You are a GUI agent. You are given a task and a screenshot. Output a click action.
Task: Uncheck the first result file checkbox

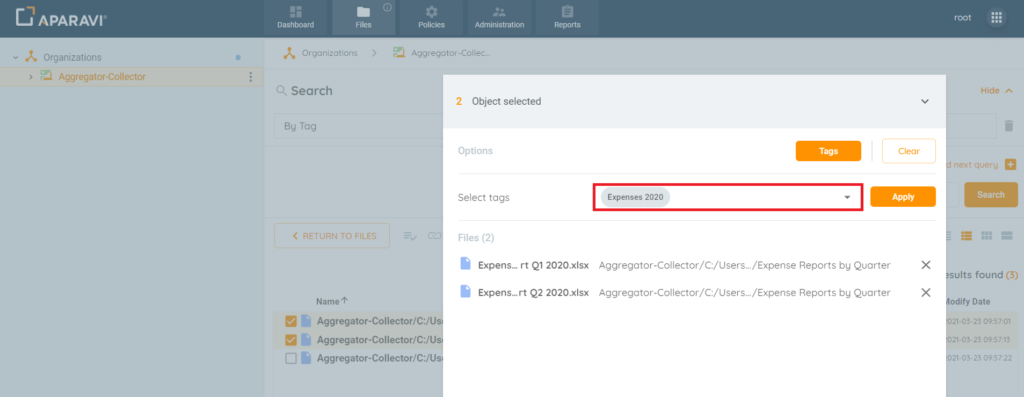[x=291, y=321]
